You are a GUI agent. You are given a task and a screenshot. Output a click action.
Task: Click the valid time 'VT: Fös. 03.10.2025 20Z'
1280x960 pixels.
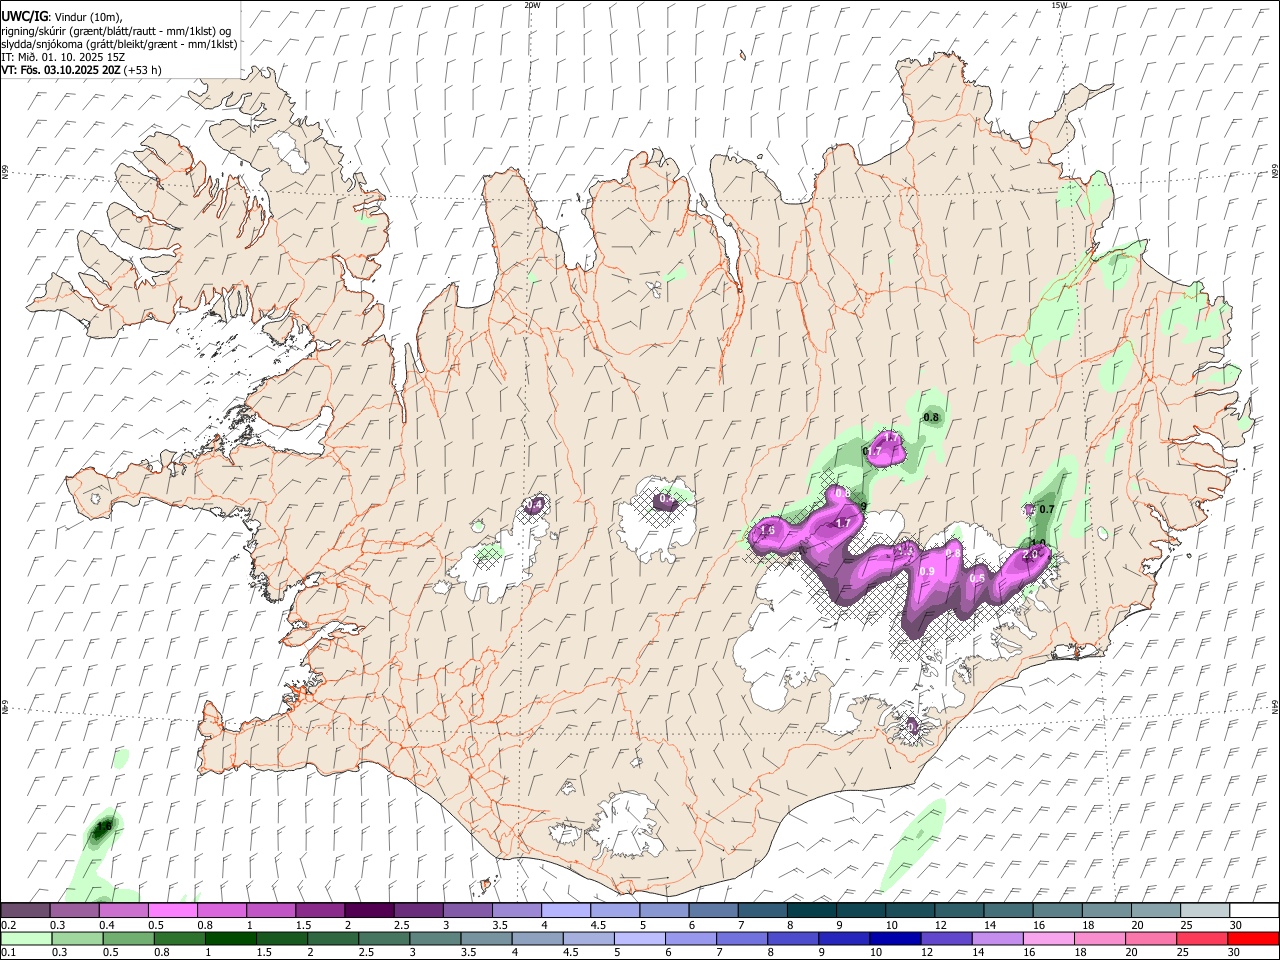(61, 70)
